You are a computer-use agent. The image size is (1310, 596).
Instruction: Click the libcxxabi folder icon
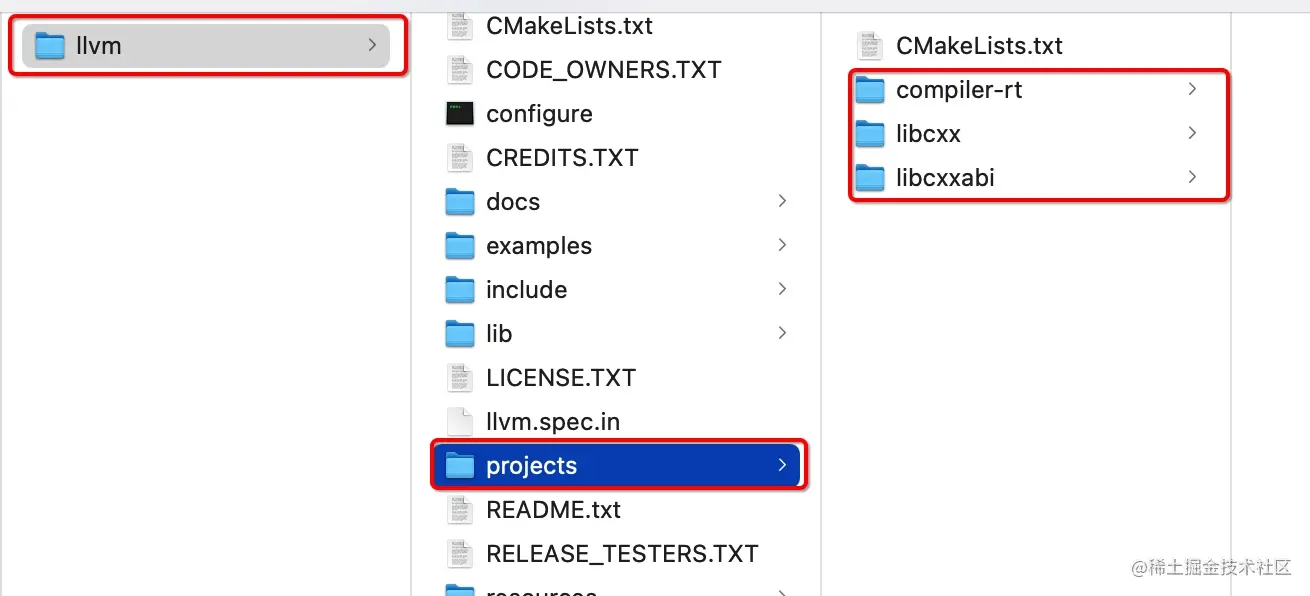click(x=870, y=178)
